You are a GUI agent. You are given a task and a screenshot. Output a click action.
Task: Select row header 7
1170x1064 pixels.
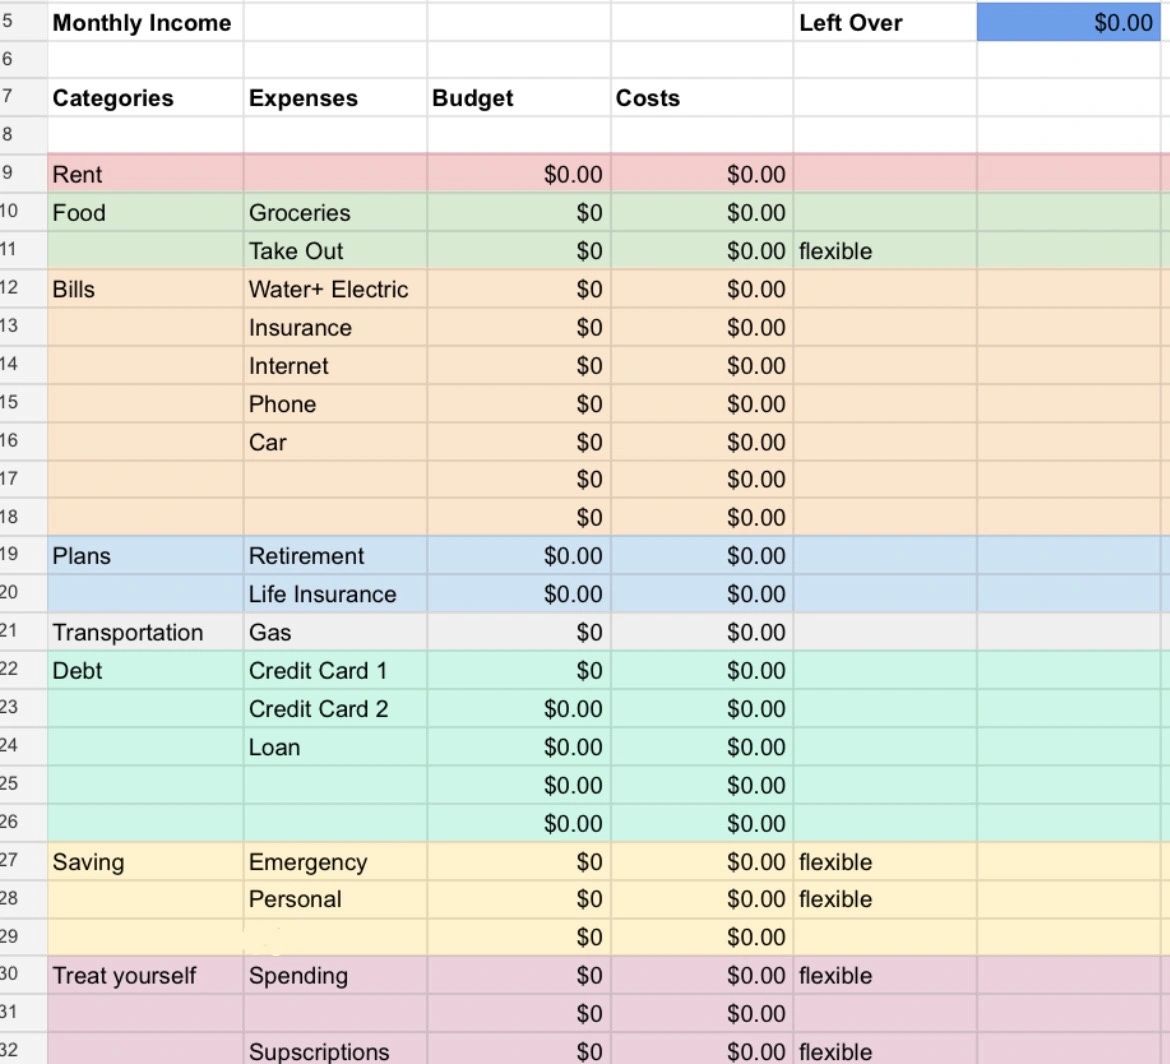[x=23, y=96]
